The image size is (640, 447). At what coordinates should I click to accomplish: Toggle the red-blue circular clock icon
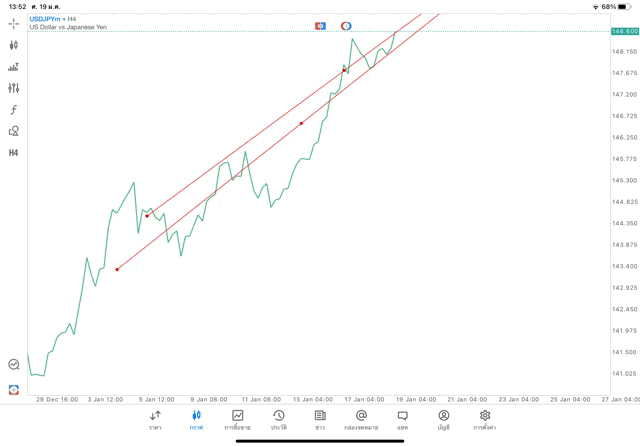[x=346, y=26]
